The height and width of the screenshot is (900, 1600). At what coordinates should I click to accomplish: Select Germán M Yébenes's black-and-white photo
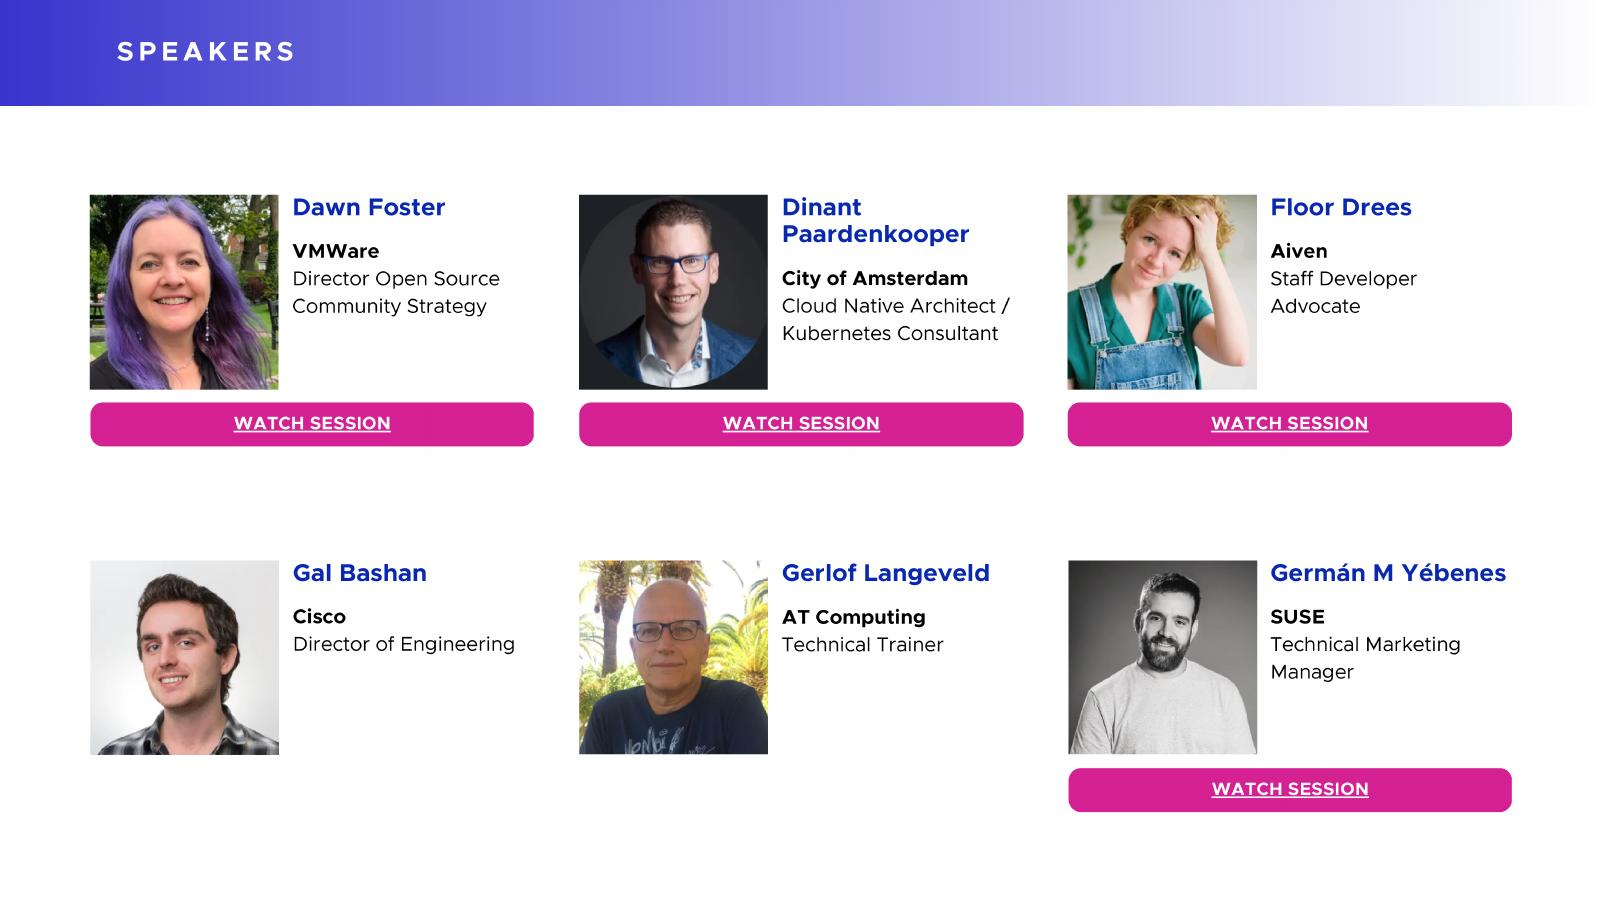(1162, 657)
